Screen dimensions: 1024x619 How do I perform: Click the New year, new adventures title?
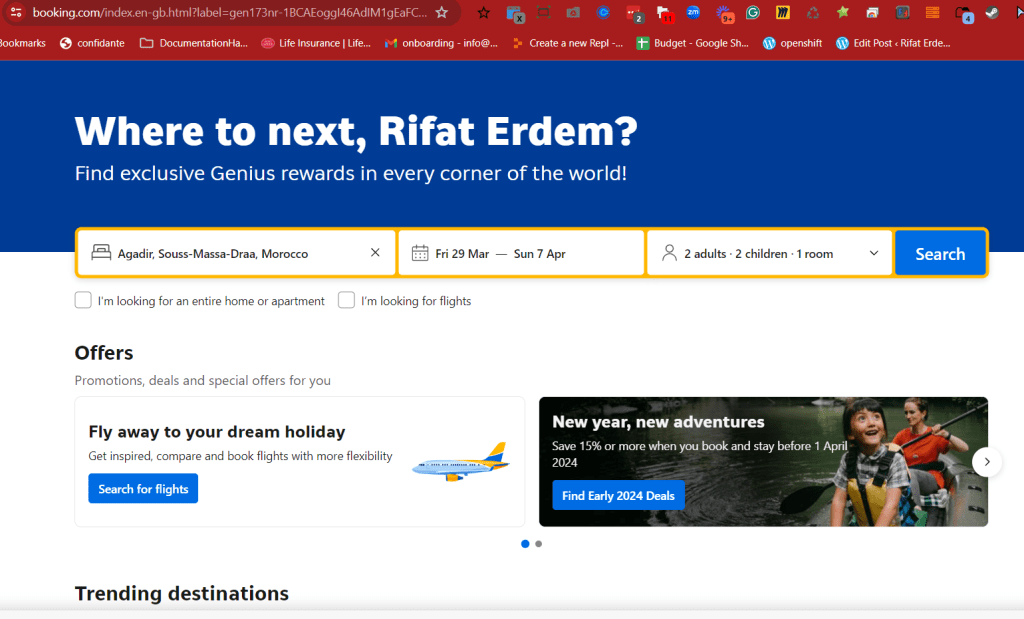tap(658, 422)
